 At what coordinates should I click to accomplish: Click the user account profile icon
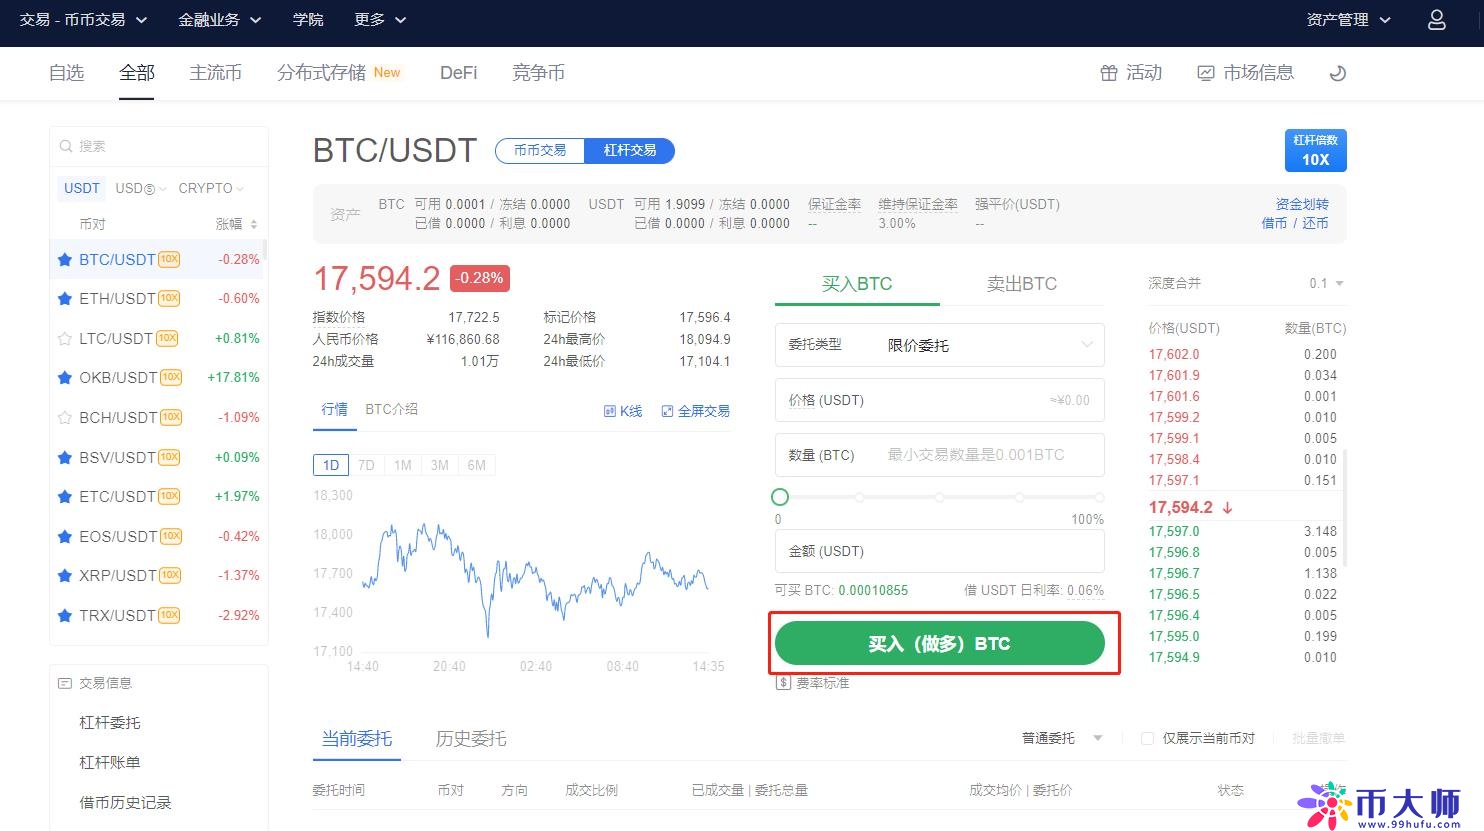pos(1436,20)
